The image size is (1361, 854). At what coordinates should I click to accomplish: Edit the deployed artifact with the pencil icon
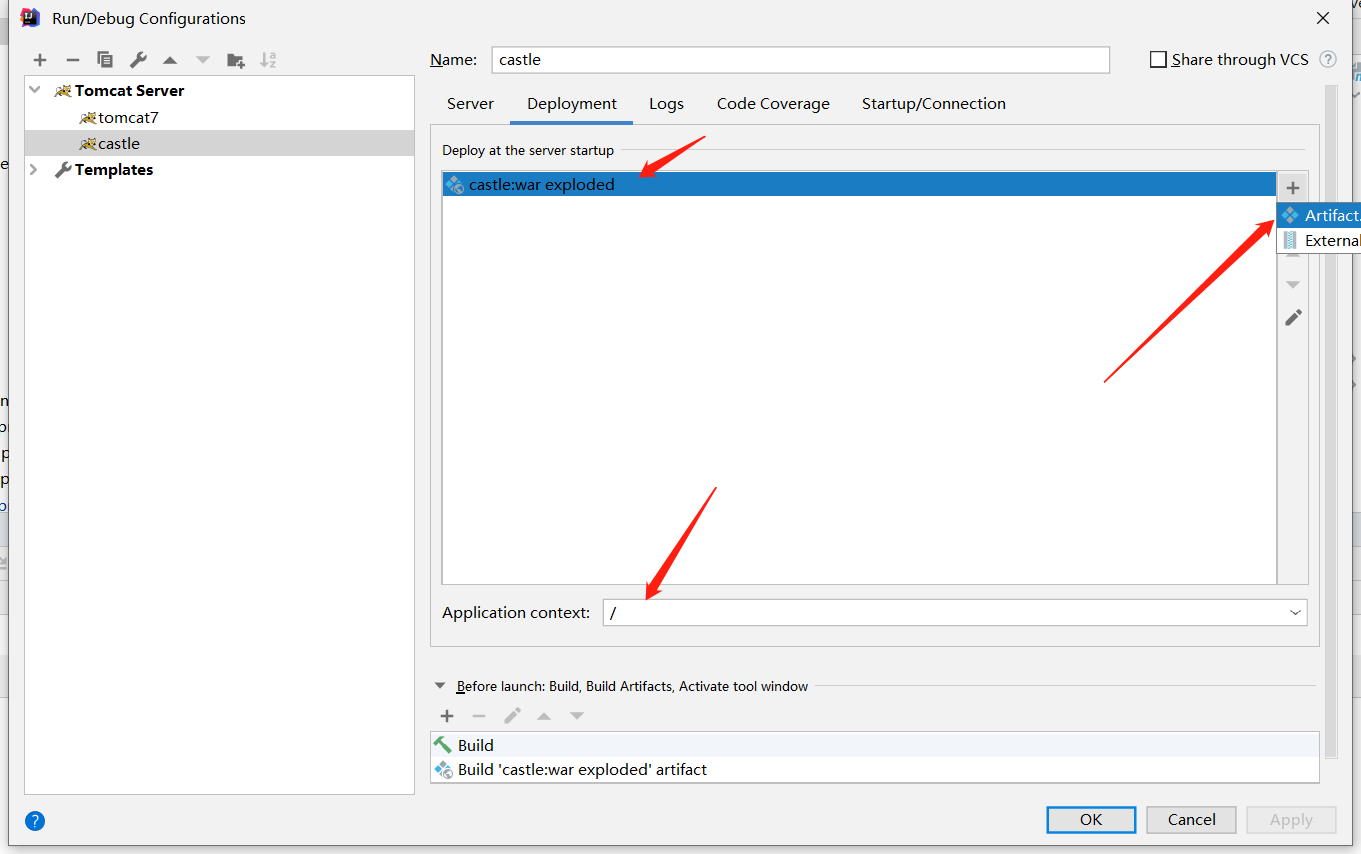pos(1293,317)
